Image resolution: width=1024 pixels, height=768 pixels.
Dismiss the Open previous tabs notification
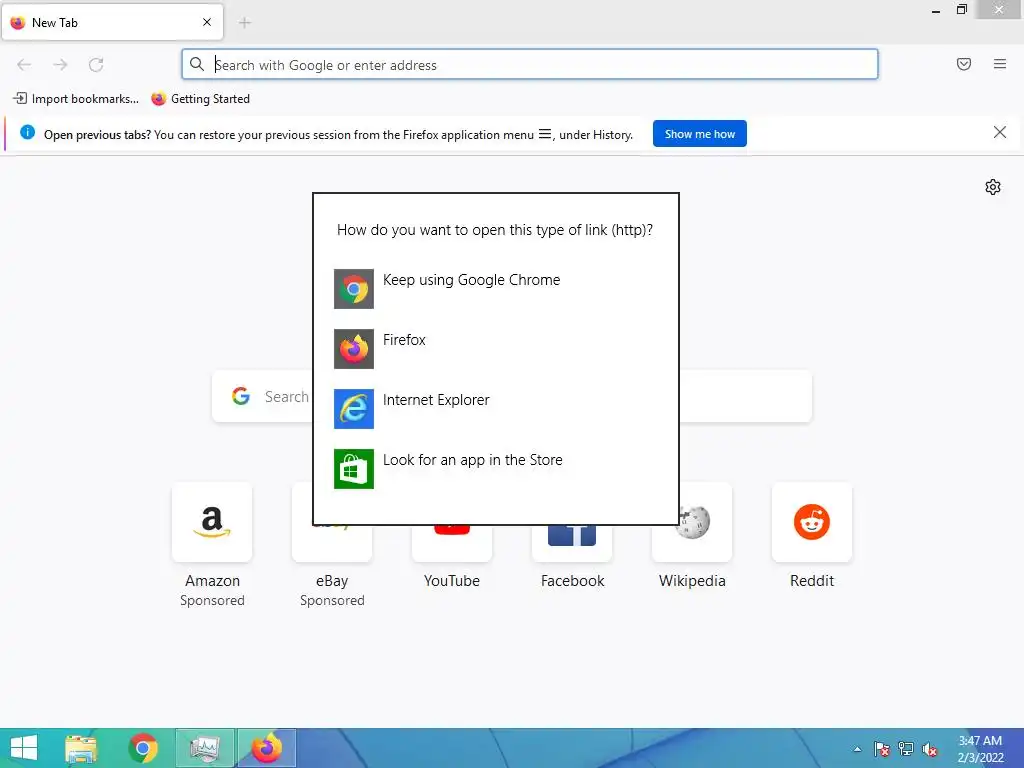[1000, 133]
